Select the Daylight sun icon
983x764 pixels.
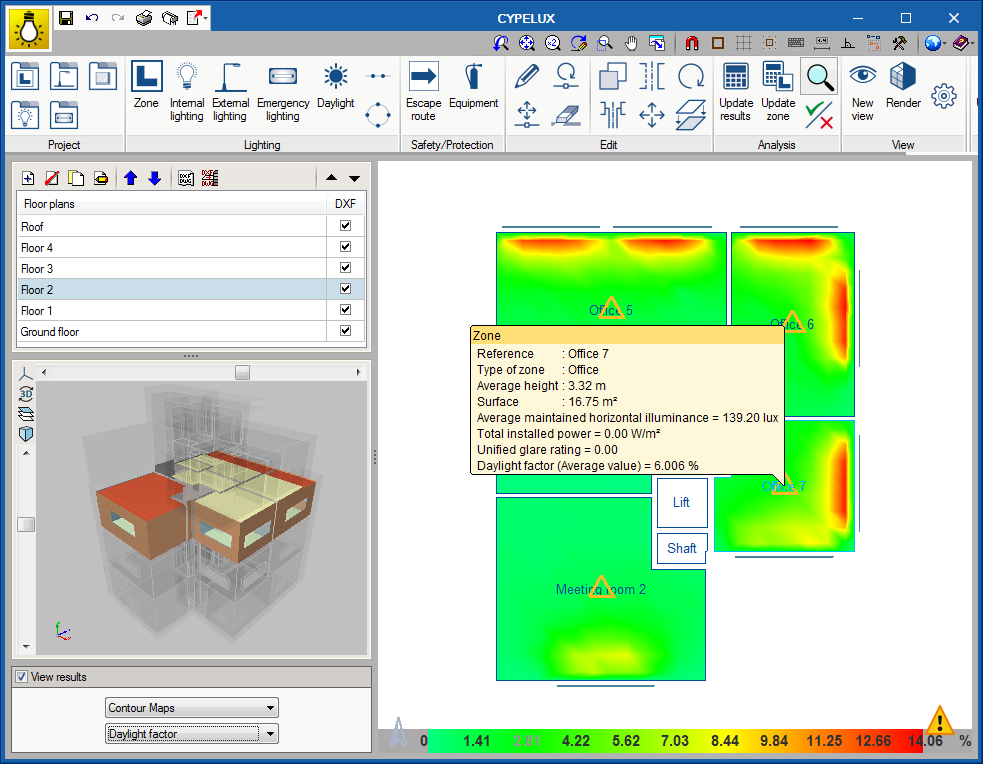pyautogui.click(x=335, y=87)
